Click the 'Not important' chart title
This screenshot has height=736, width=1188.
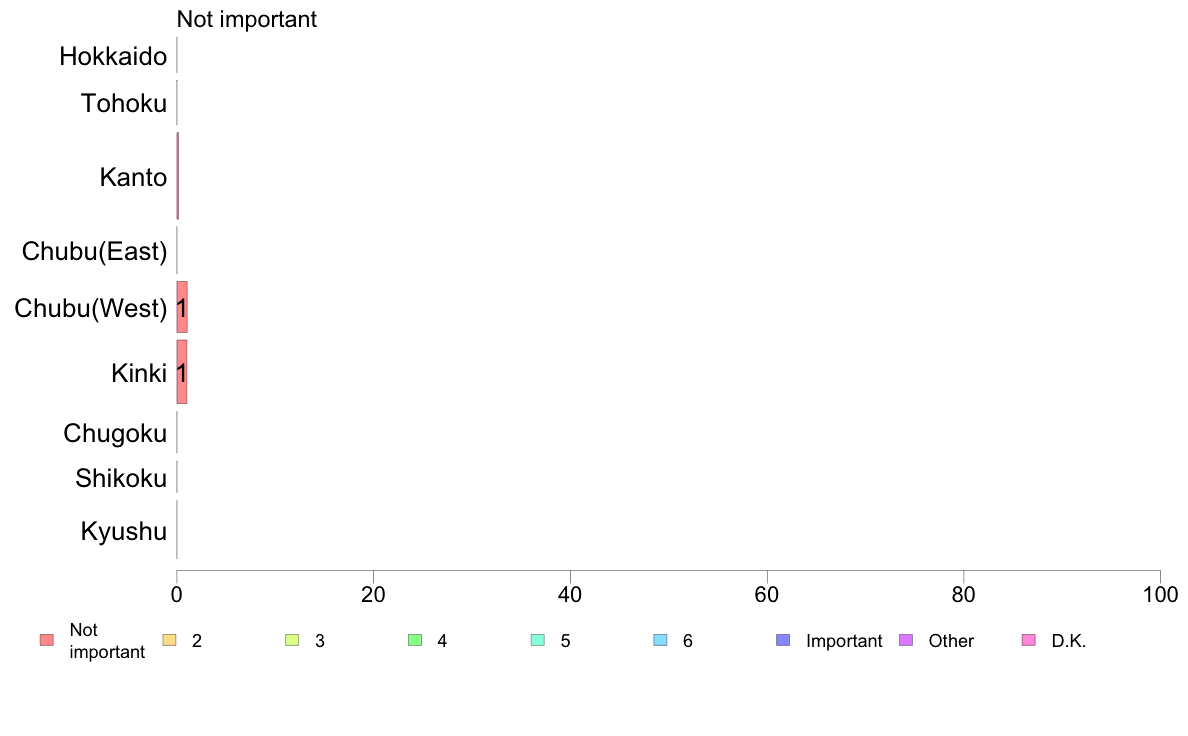point(246,19)
